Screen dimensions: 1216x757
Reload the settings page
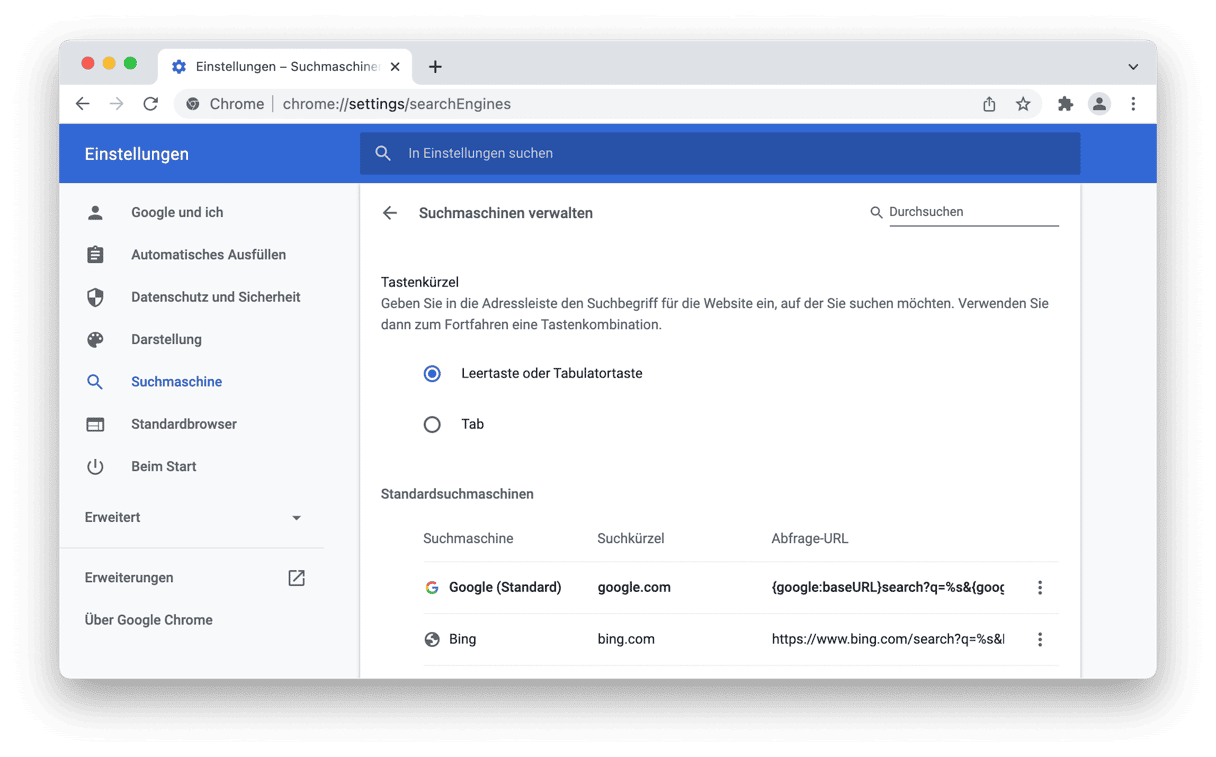[x=151, y=104]
